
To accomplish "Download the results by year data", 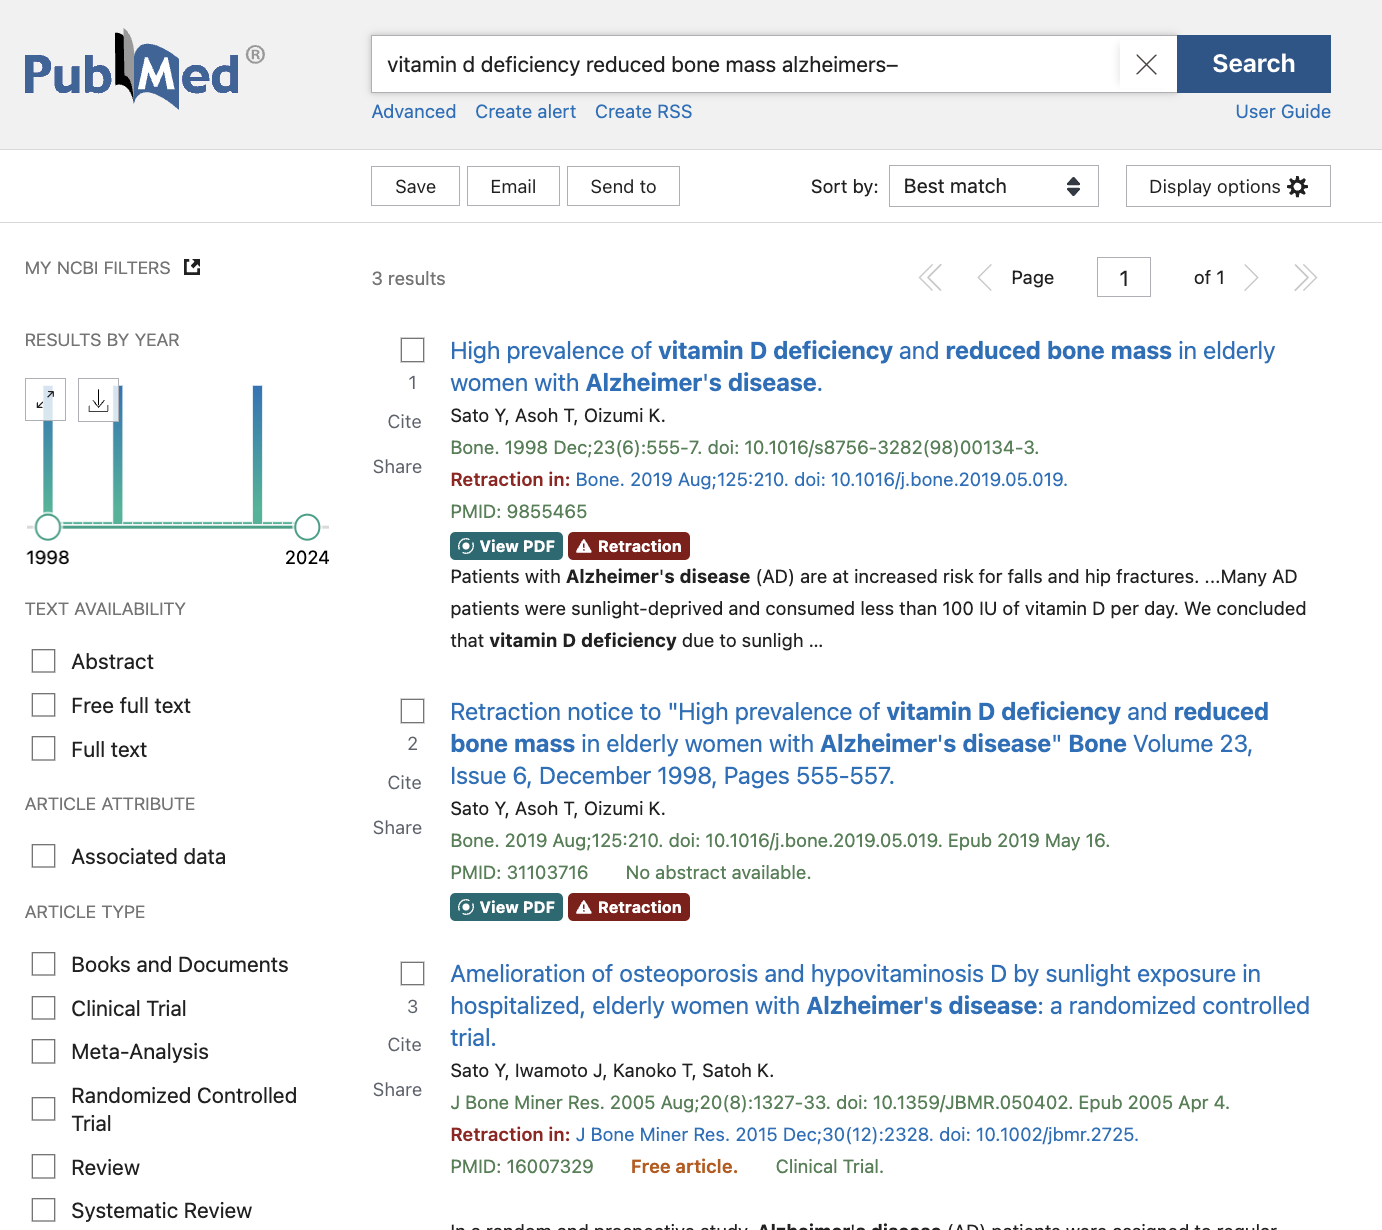I will click(98, 401).
